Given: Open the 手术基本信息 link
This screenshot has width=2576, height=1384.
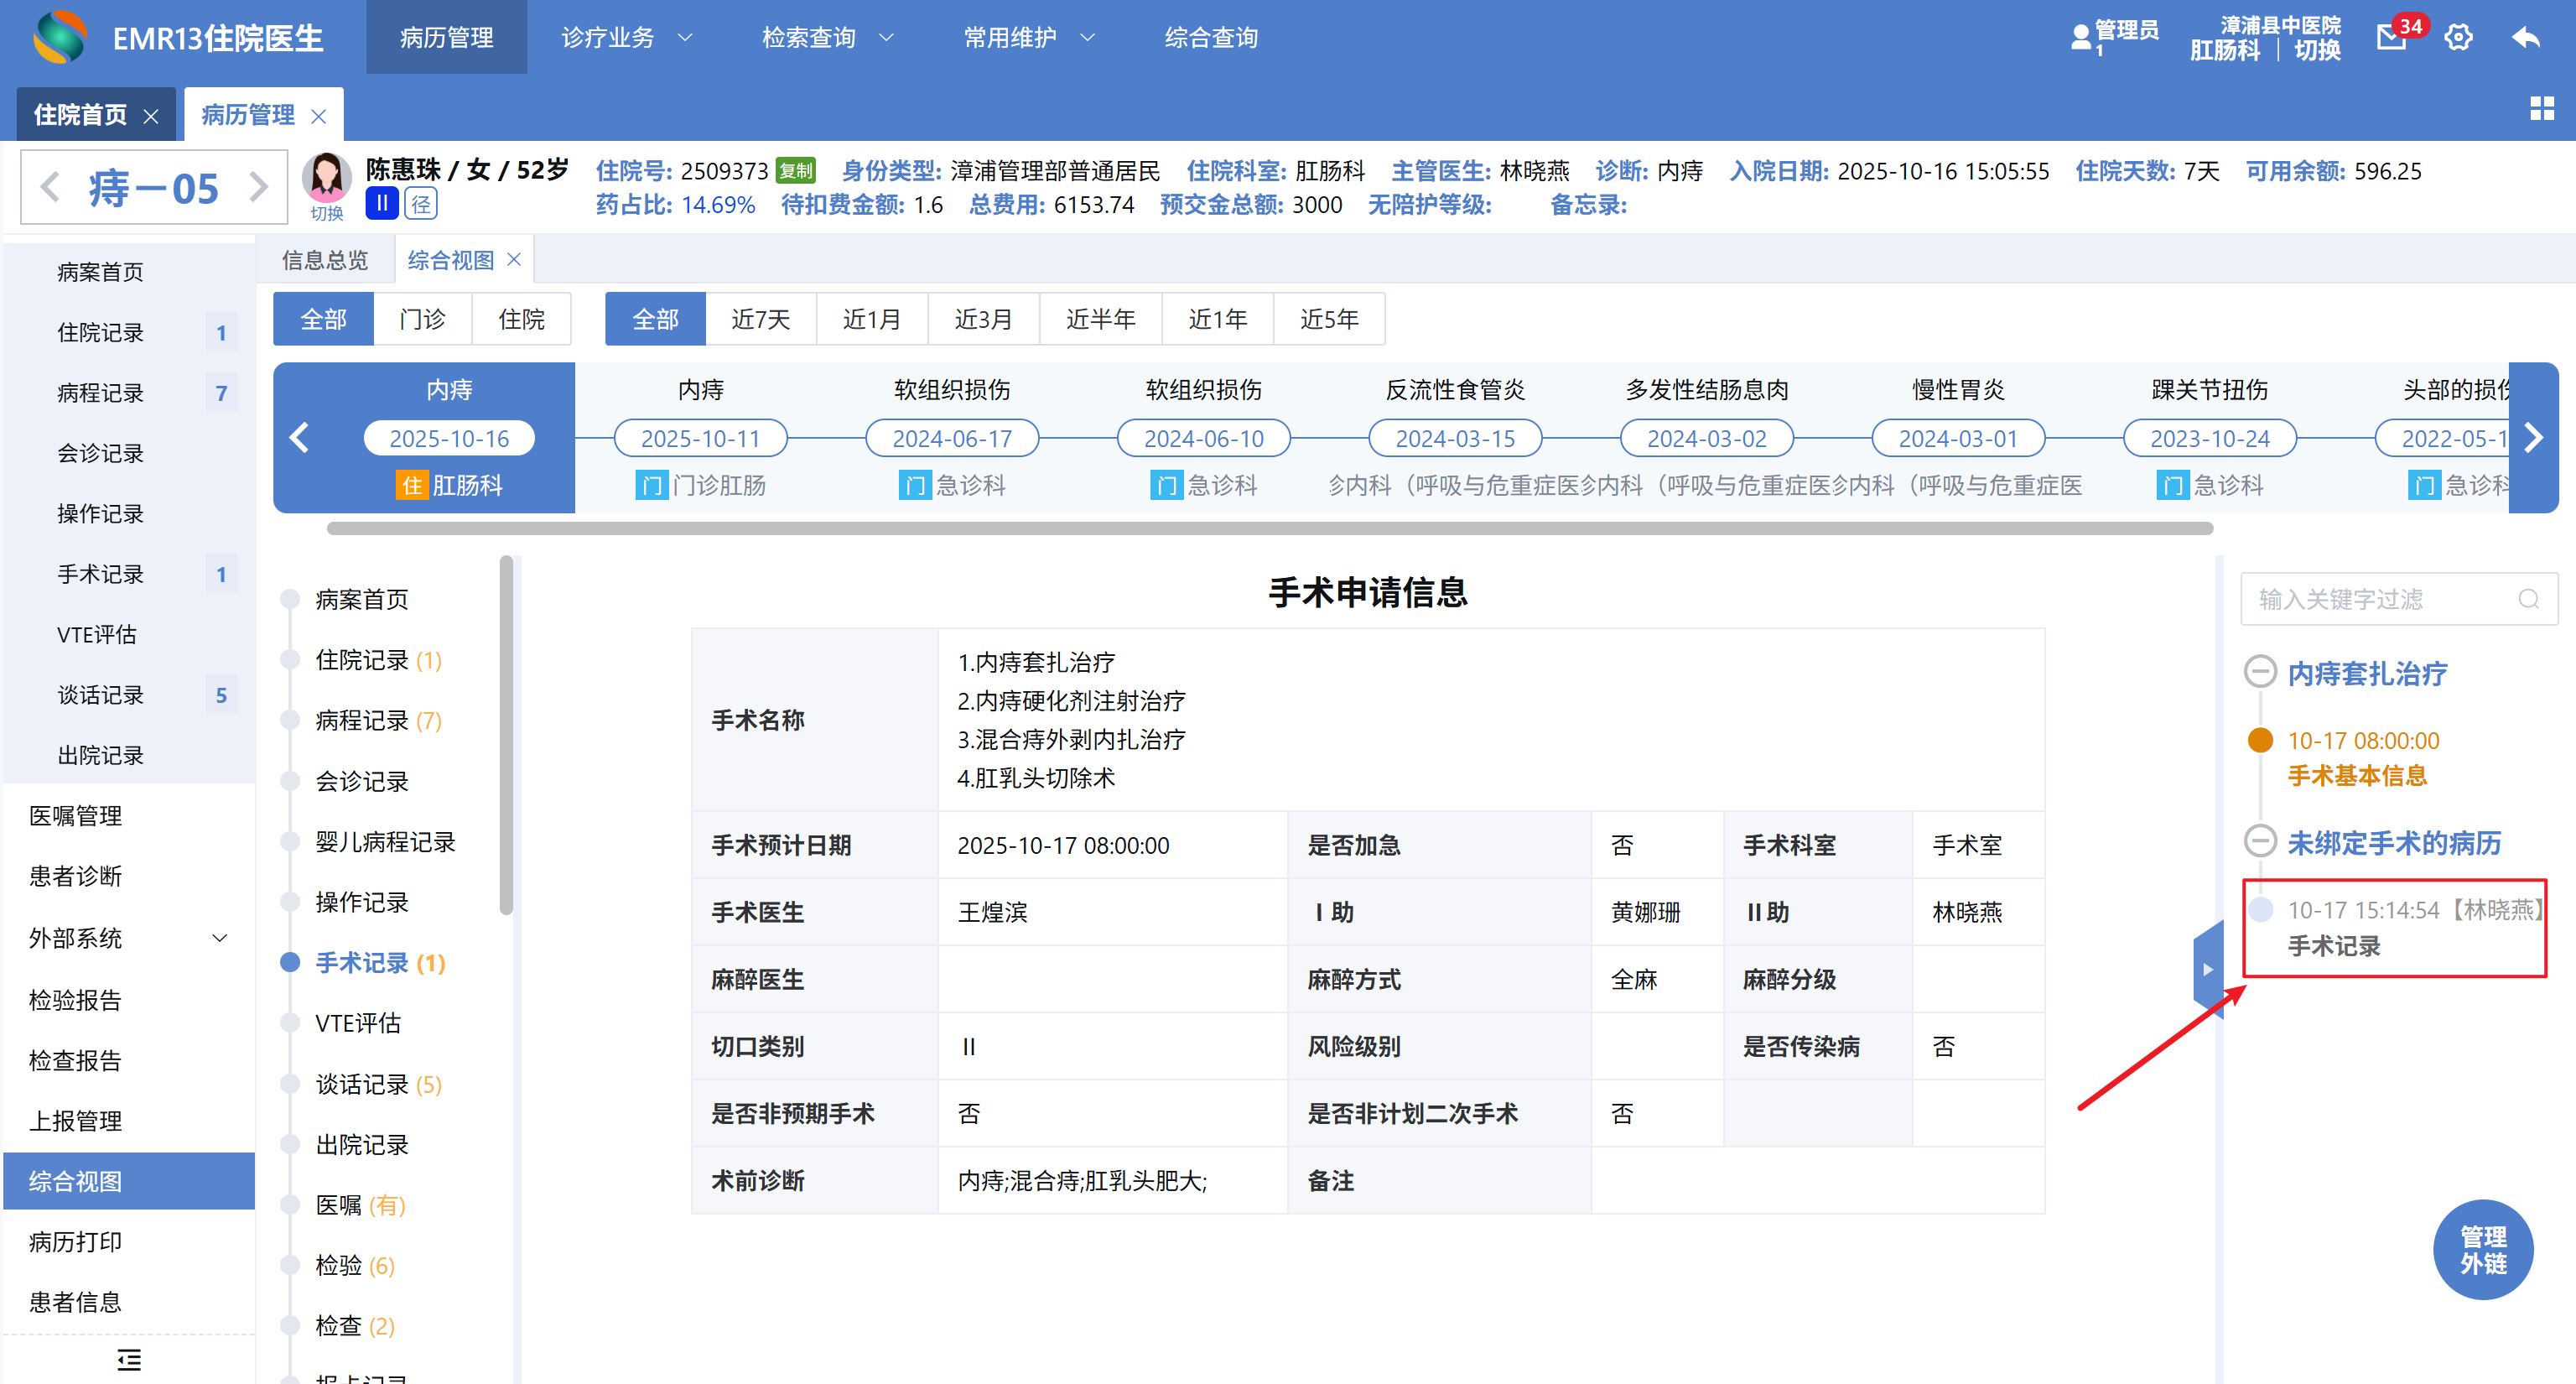Looking at the screenshot, I should [x=2357, y=776].
